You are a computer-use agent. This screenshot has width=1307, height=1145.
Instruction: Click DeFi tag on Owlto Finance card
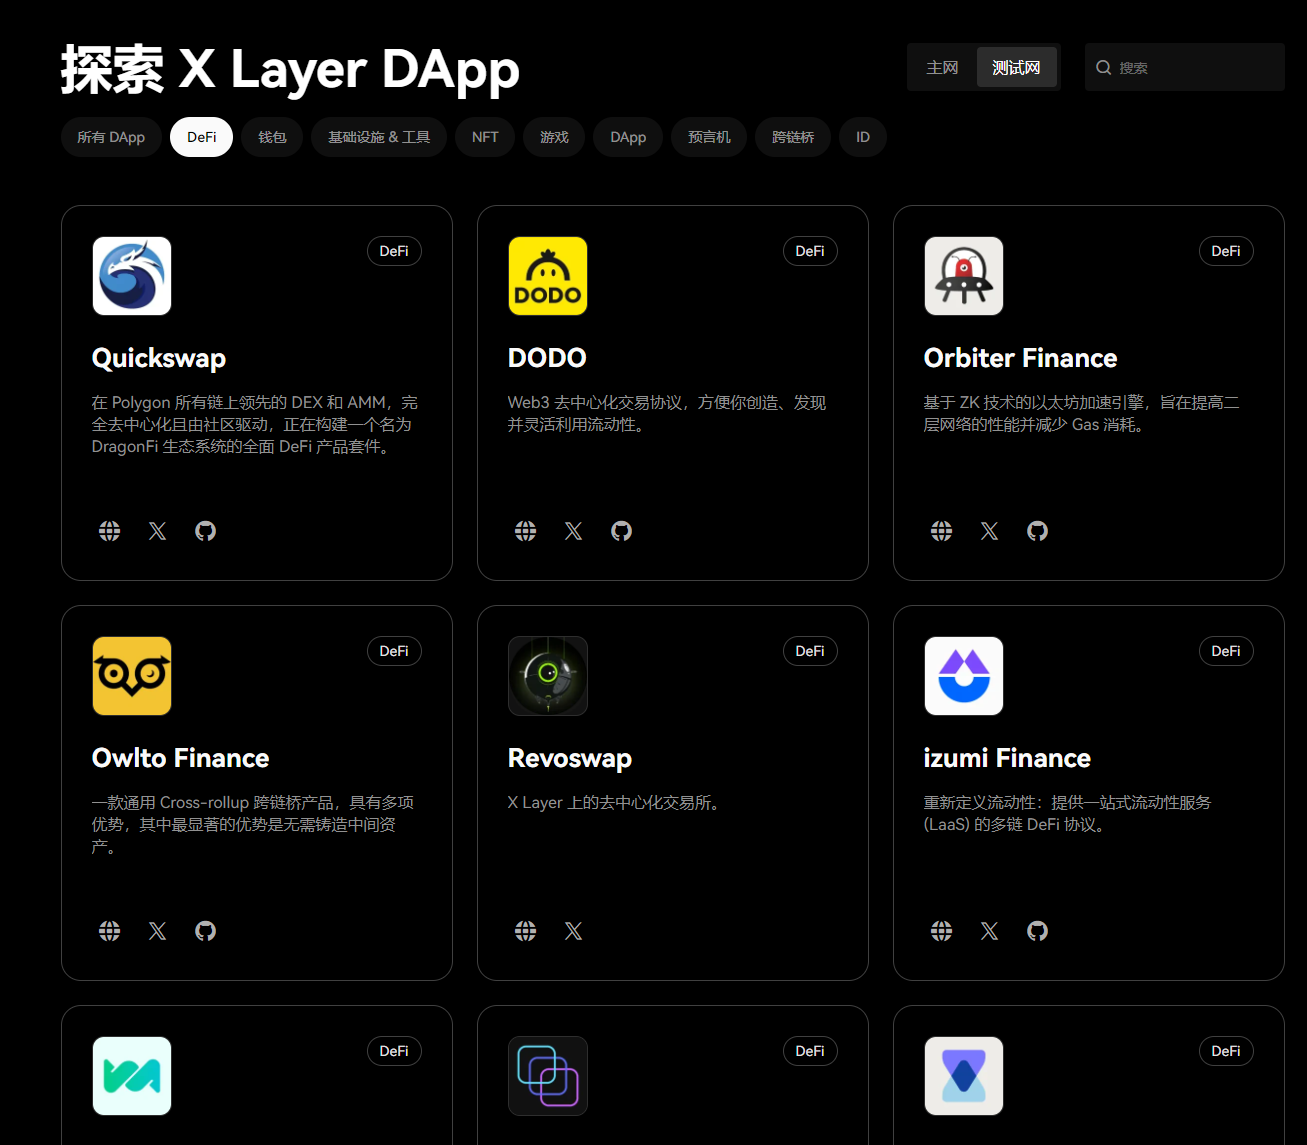point(394,651)
